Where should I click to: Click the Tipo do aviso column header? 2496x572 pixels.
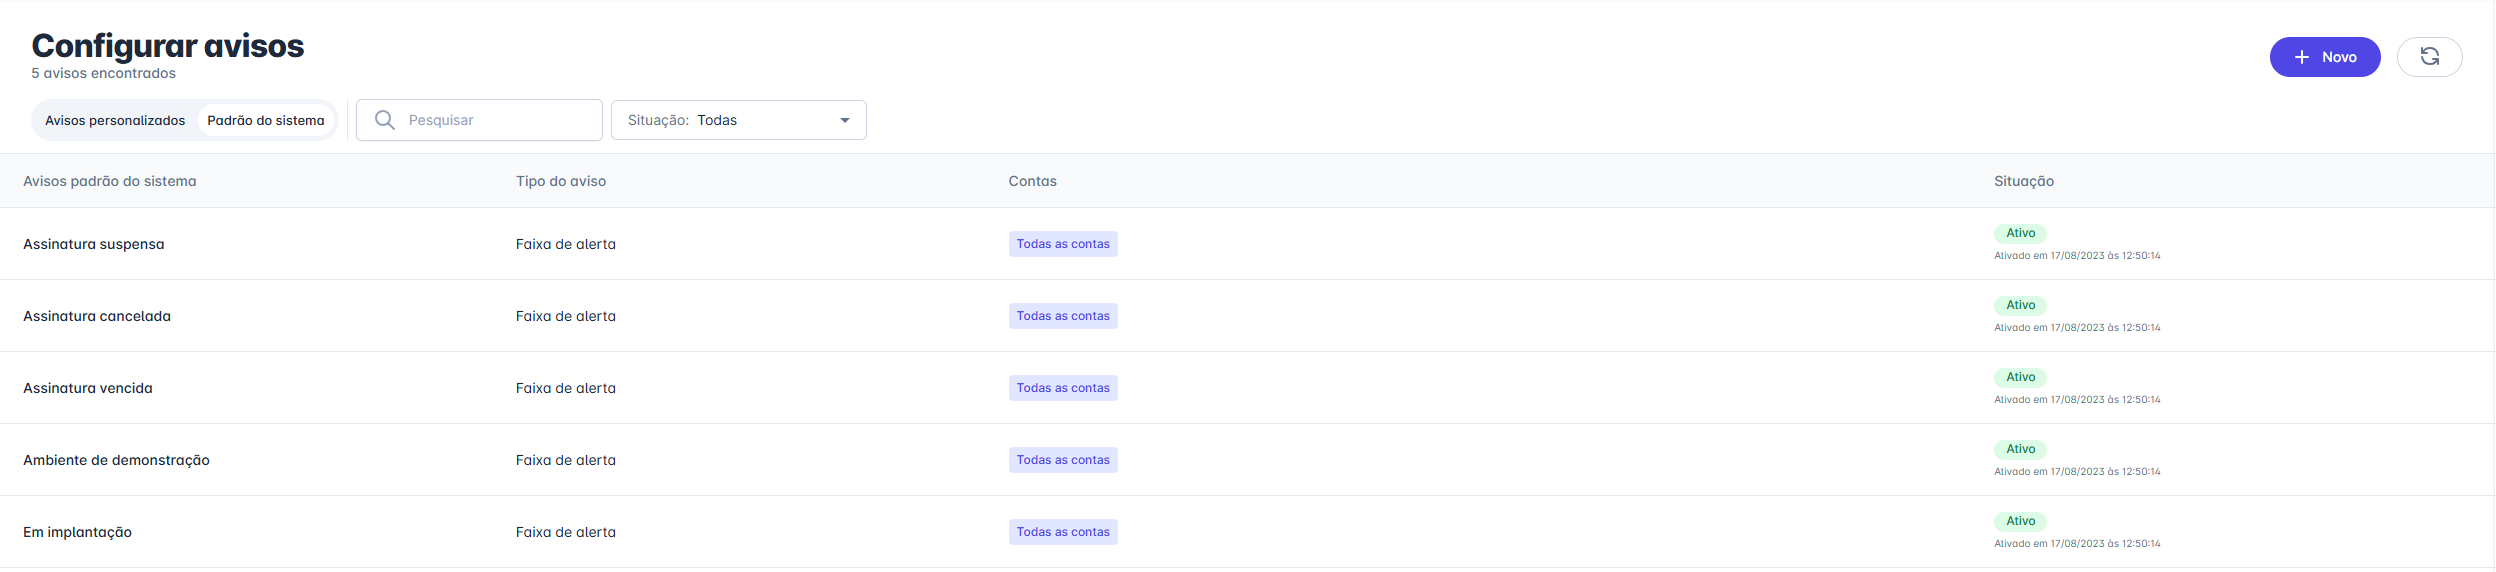pos(561,181)
